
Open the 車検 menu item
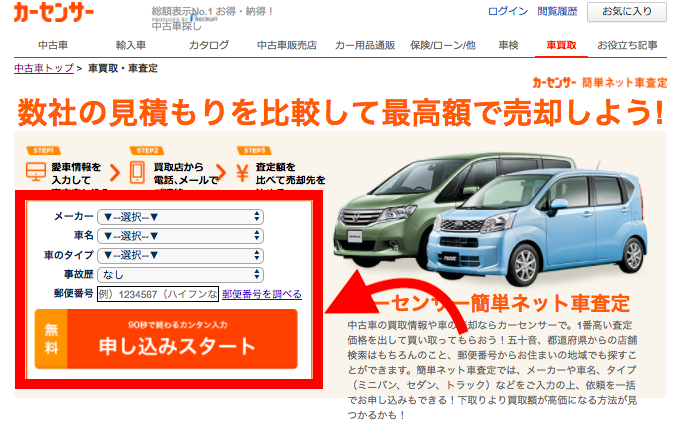point(508,45)
